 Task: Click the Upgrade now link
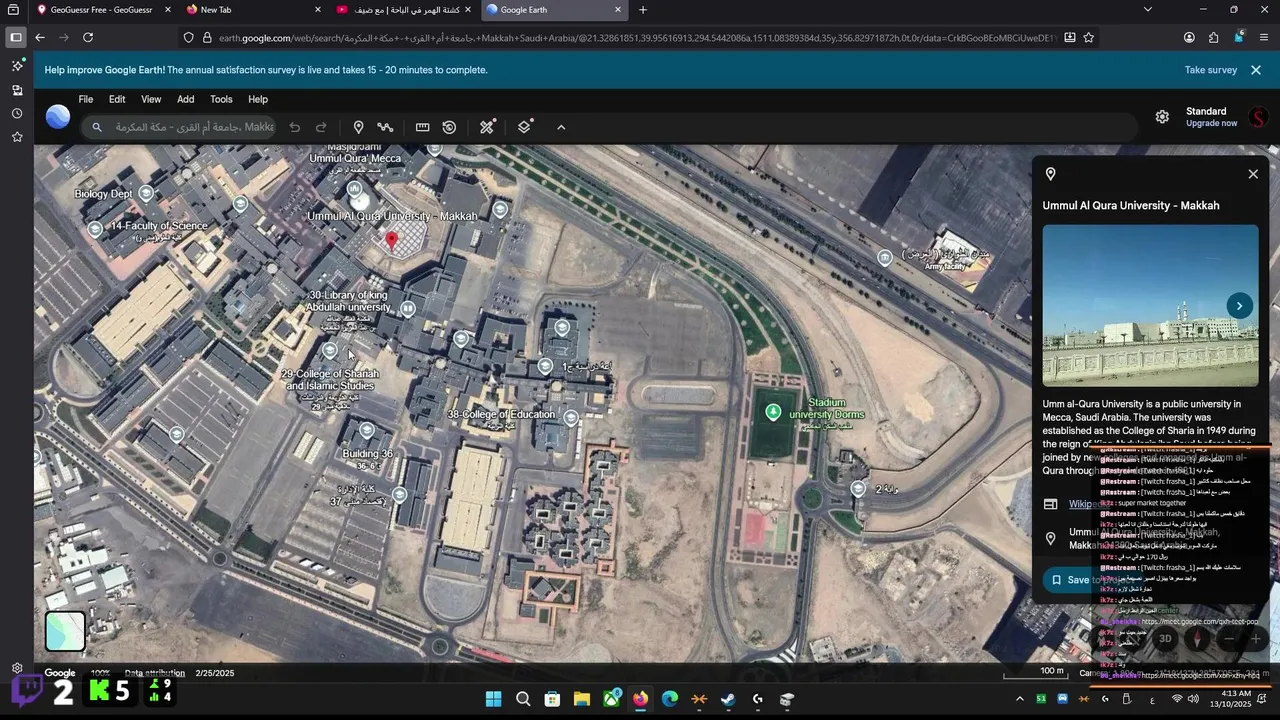click(x=1211, y=123)
